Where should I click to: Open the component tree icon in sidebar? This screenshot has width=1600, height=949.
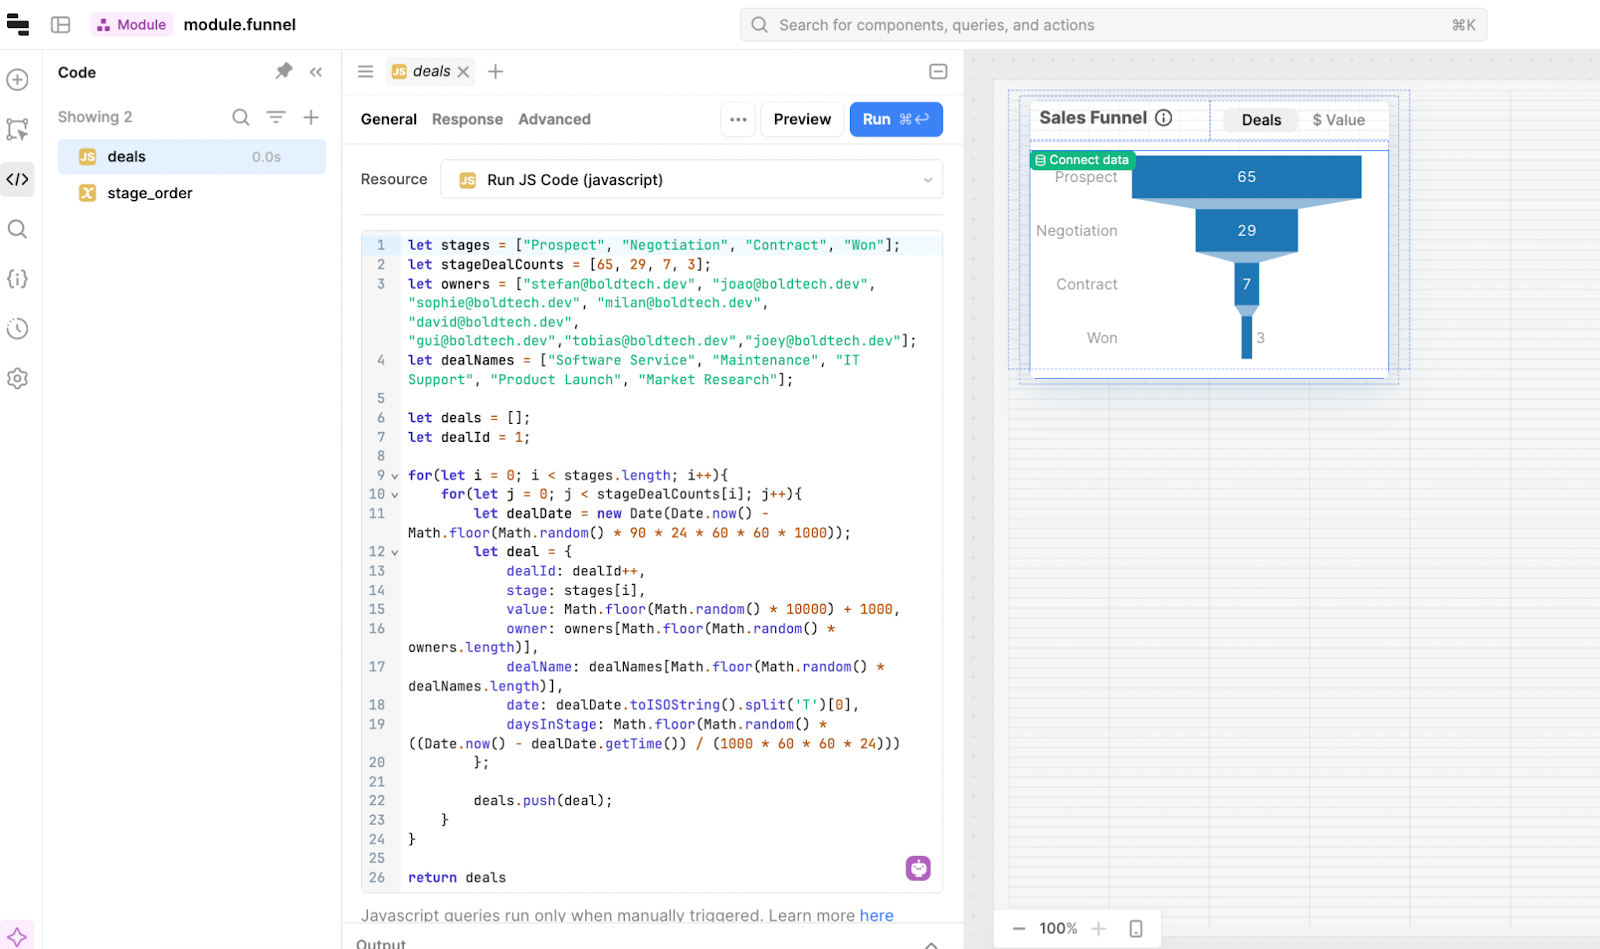coord(17,129)
